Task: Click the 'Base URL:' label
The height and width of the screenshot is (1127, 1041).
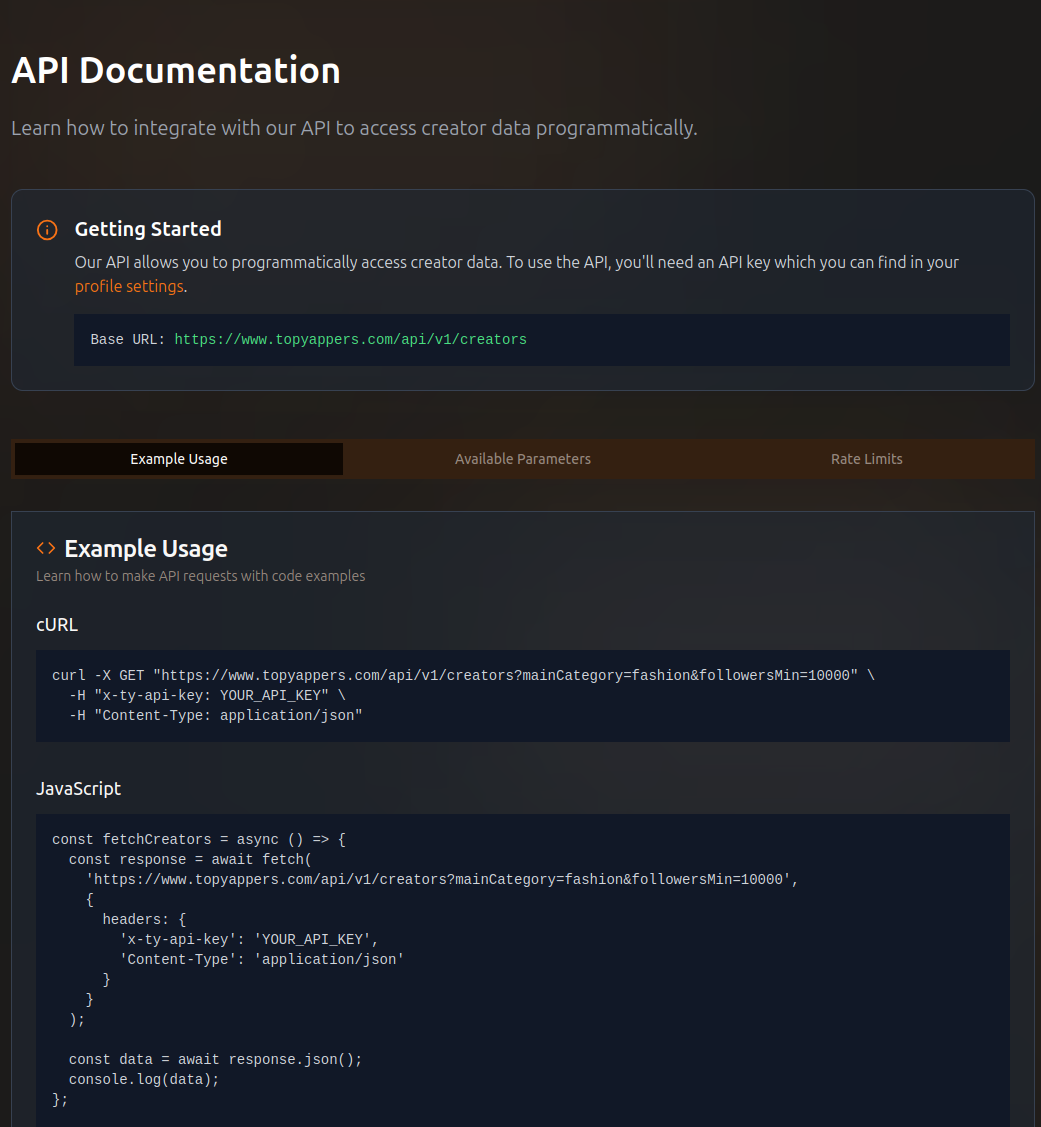Action: click(x=127, y=339)
